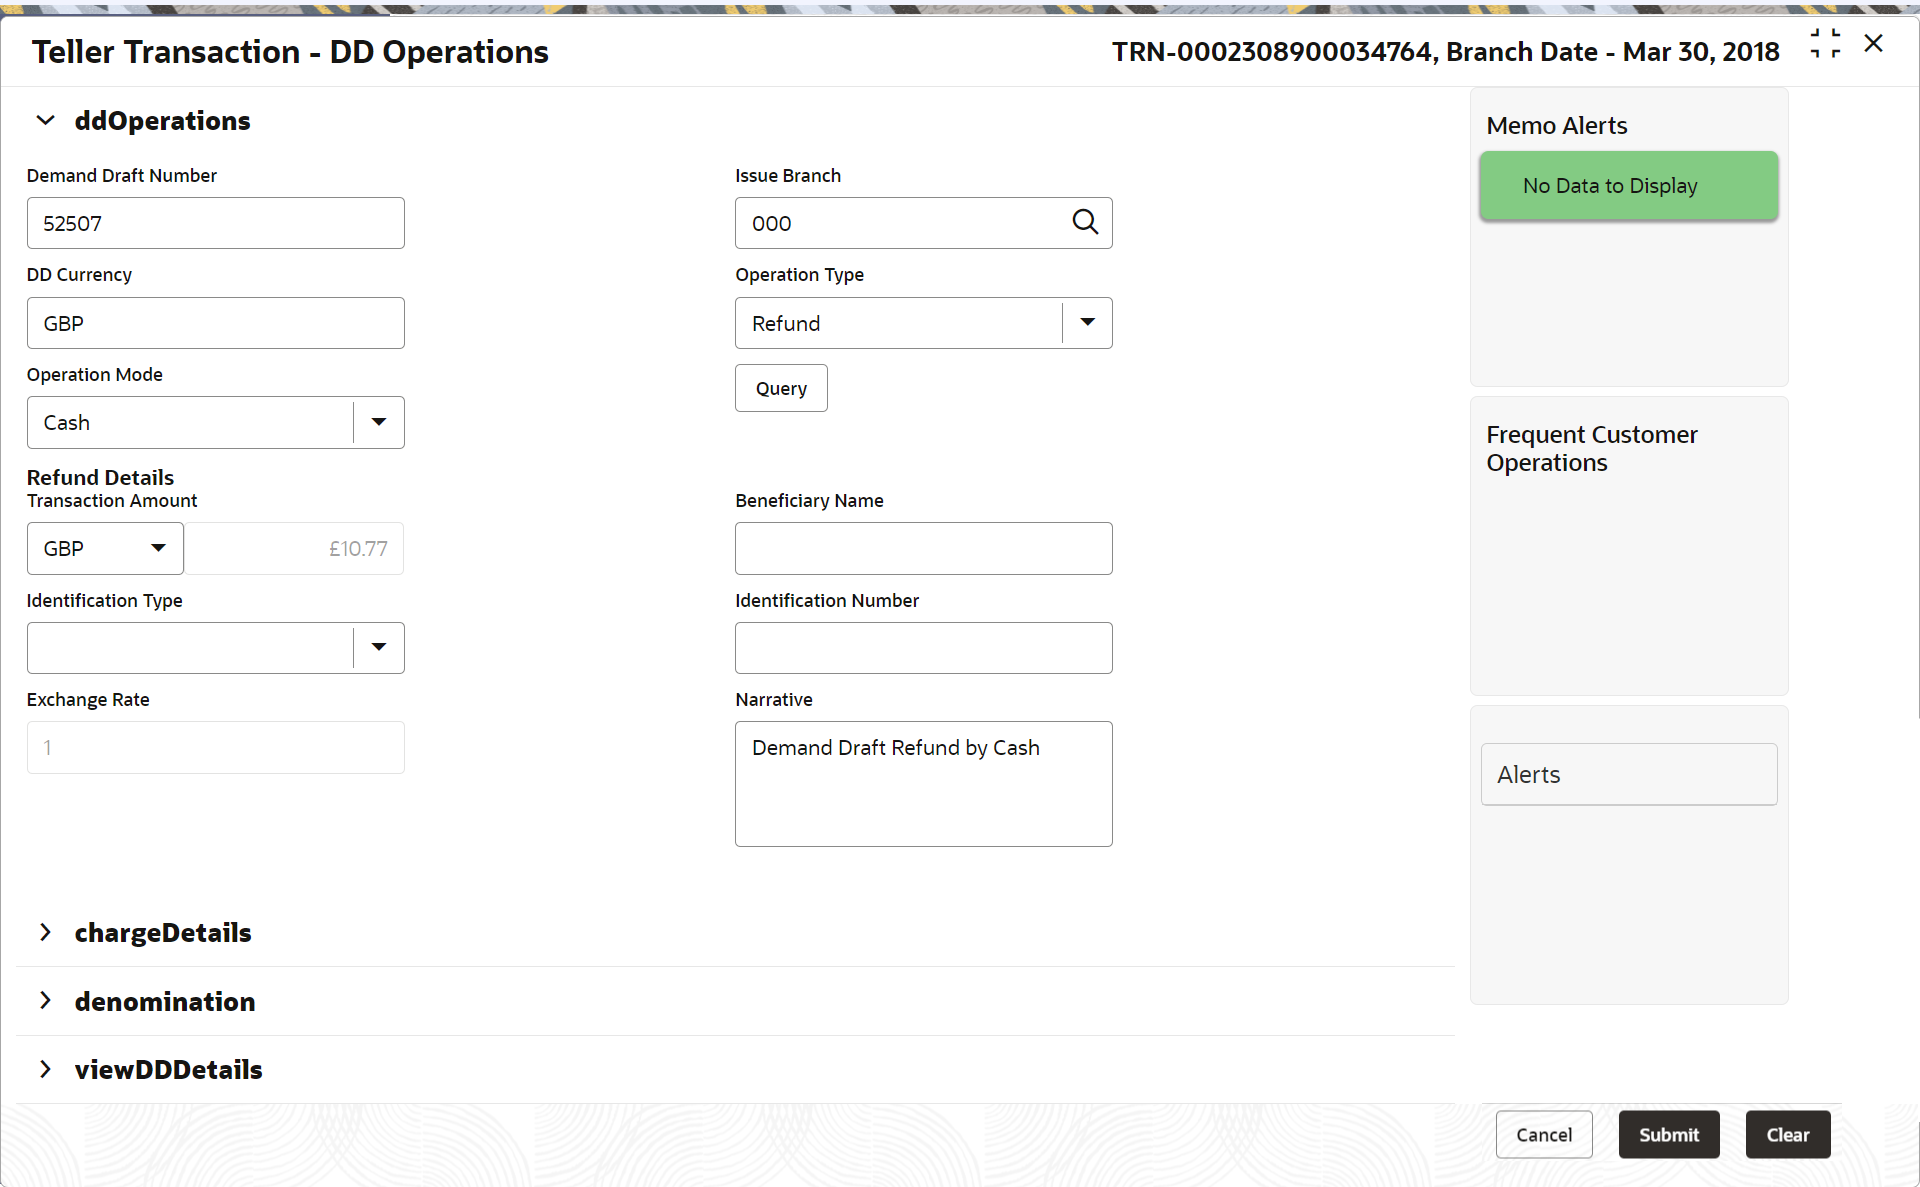Click the Alerts panel box
This screenshot has height=1187, width=1920.
(1628, 774)
